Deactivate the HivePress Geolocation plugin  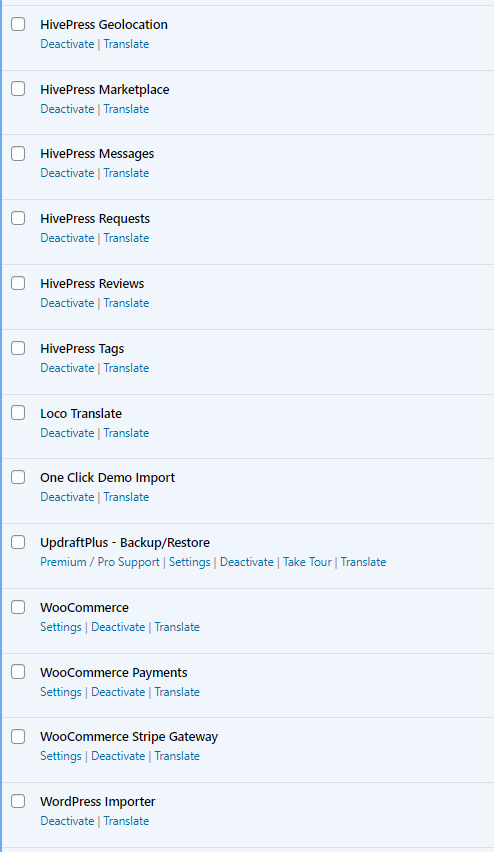pyautogui.click(x=67, y=44)
